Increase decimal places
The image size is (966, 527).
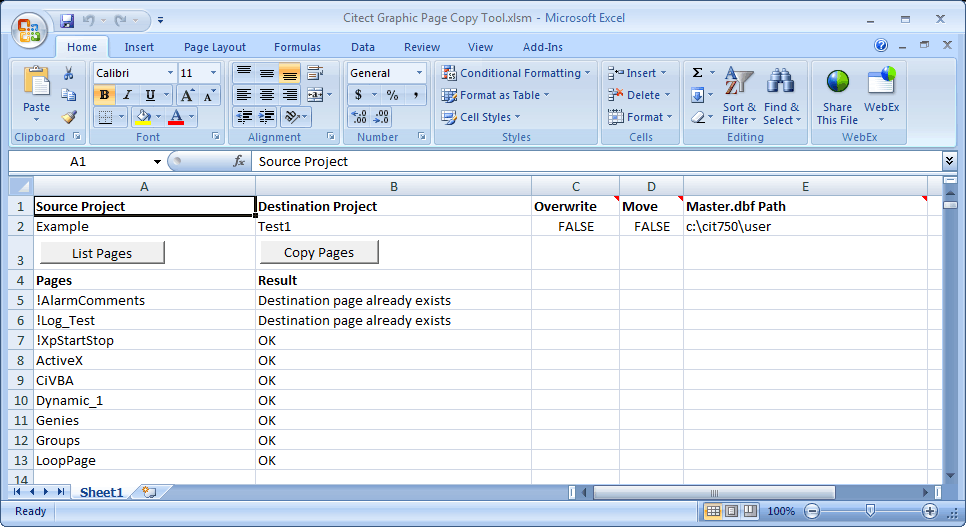[x=359, y=116]
